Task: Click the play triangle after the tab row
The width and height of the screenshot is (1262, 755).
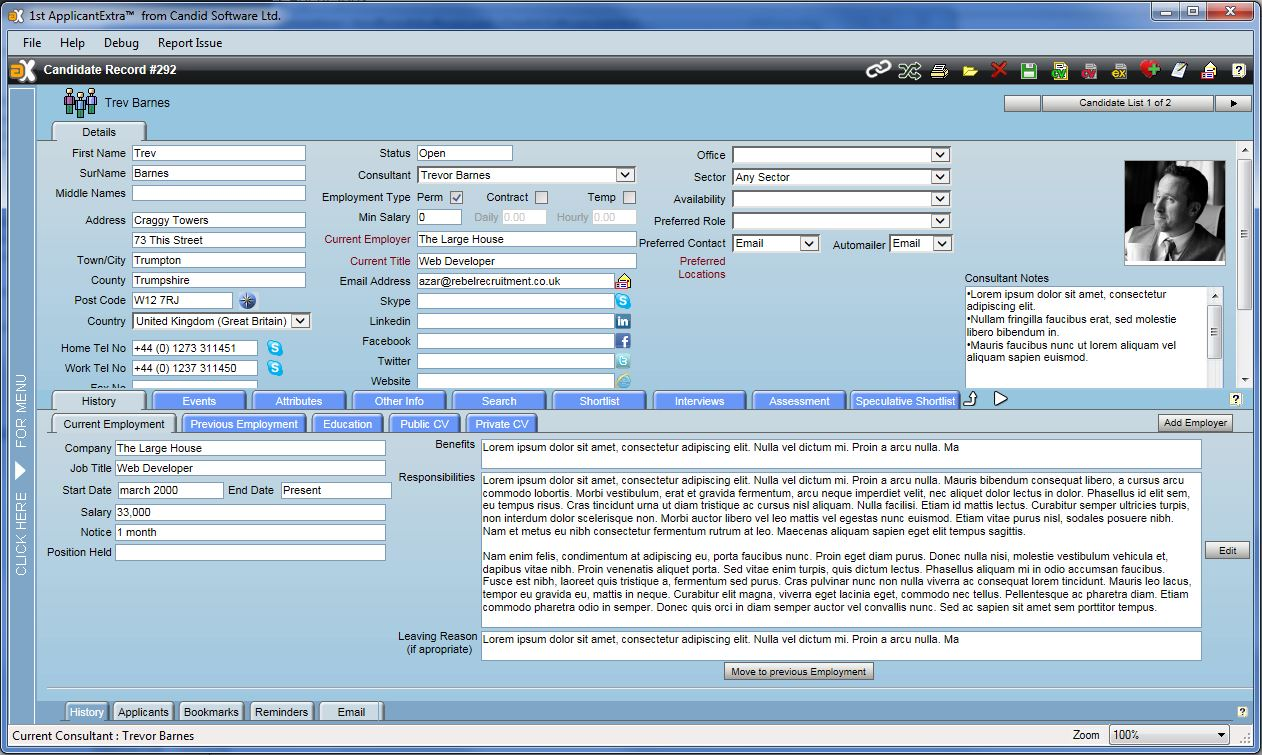Action: point(1001,399)
